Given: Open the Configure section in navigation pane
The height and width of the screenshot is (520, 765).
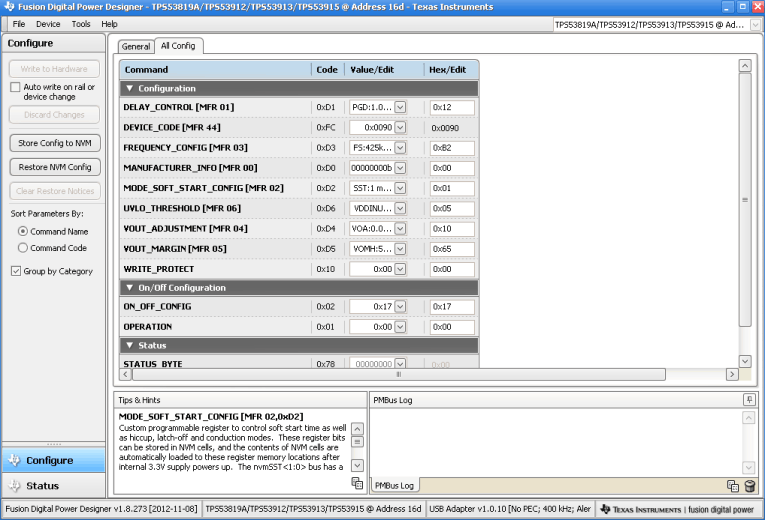Looking at the screenshot, I should [54, 460].
